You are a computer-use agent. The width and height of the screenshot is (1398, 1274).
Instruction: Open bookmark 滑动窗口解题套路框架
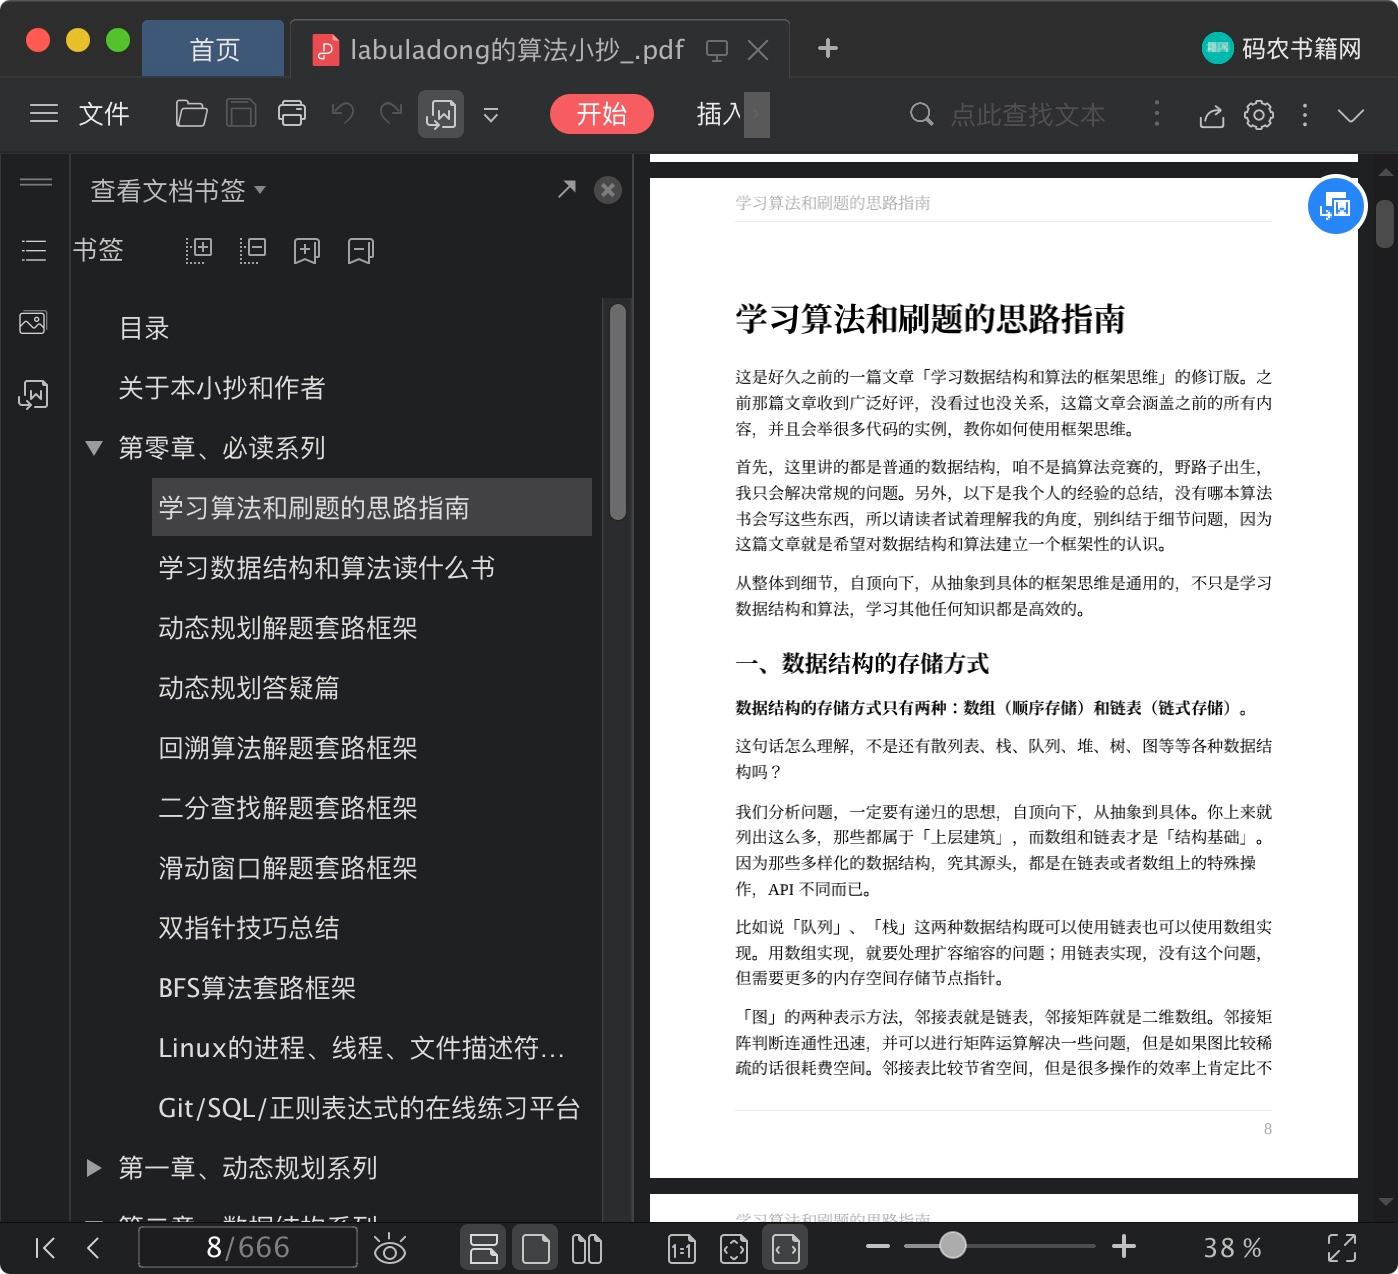pyautogui.click(x=288, y=868)
